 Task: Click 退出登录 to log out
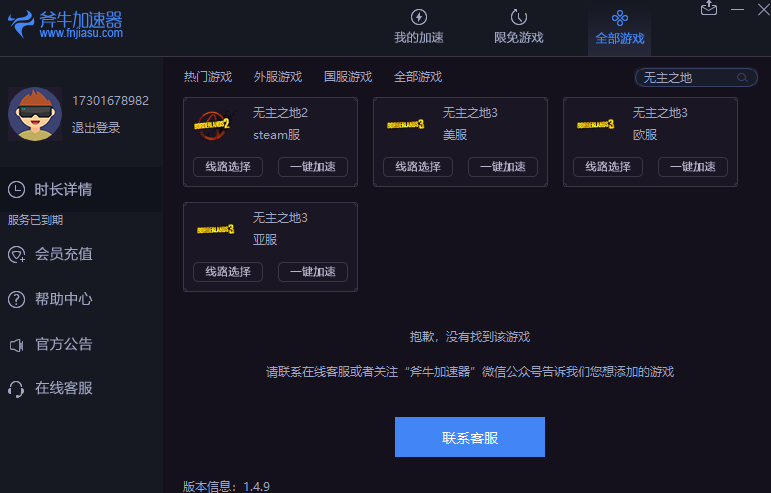[x=96, y=128]
